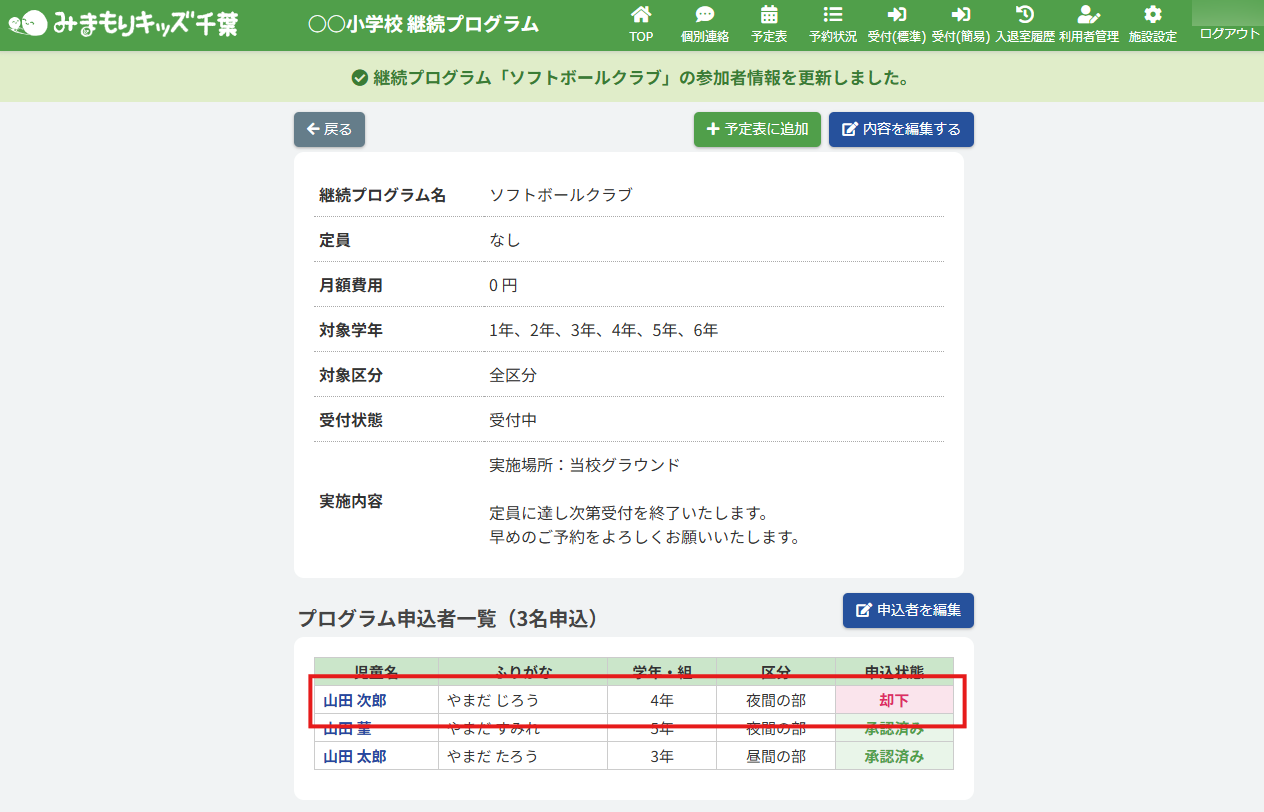
Task: Click the 予定表に追加 button
Action: coord(757,129)
